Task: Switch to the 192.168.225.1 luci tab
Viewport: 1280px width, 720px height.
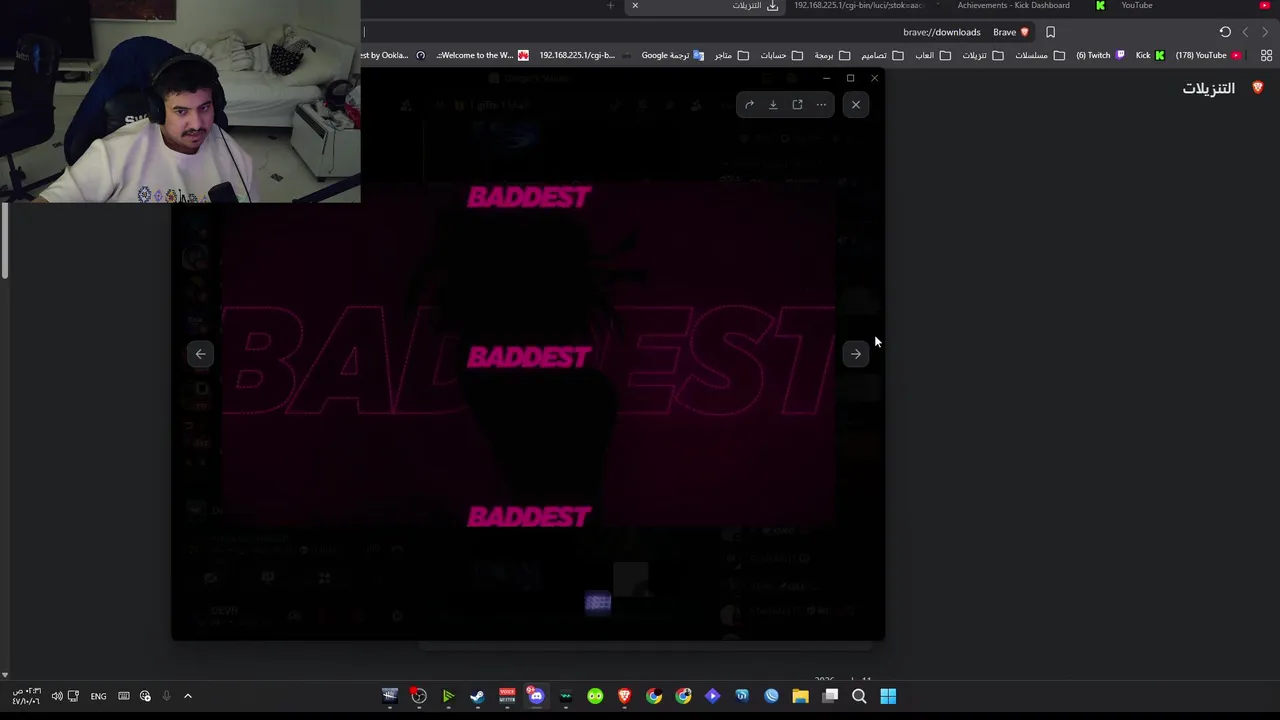Action: tap(858, 6)
